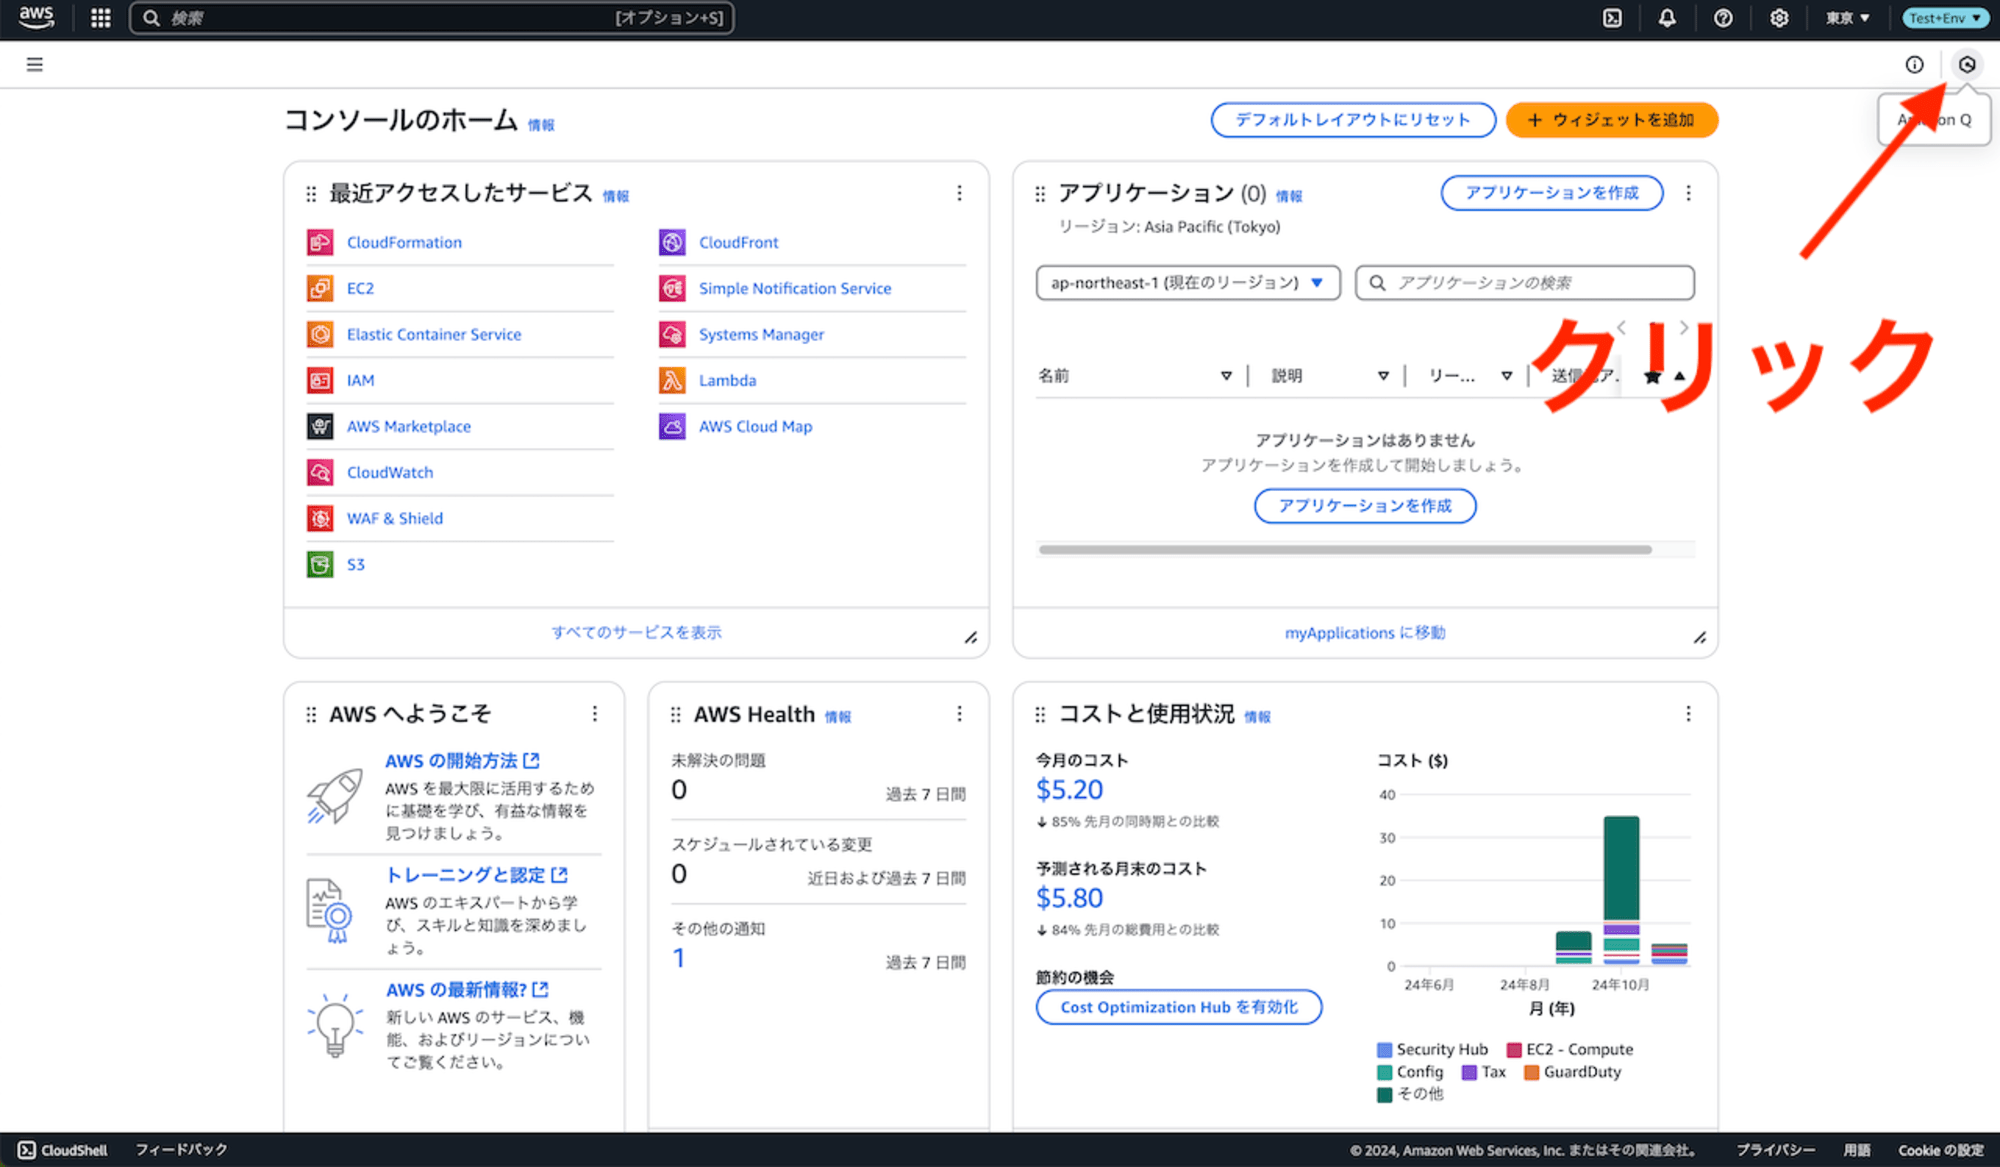Screen dimensions: 2000x1167
Task: Click the favorite star column header
Action: 1652,376
